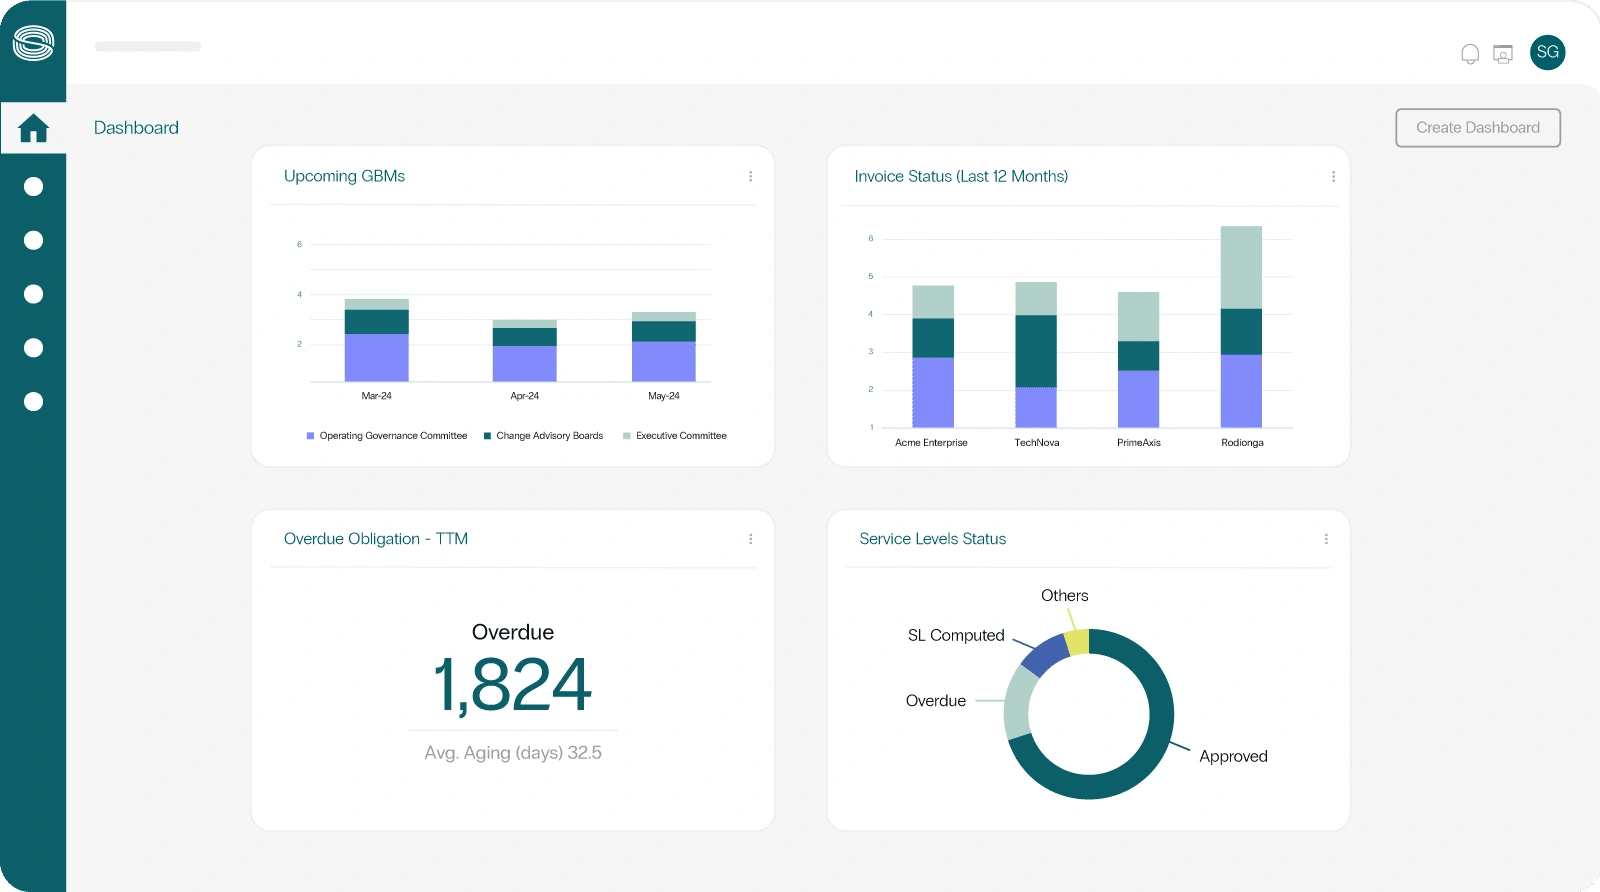The height and width of the screenshot is (892, 1600).
Task: Open Service Levels Status three-dot menu
Action: click(x=1326, y=539)
